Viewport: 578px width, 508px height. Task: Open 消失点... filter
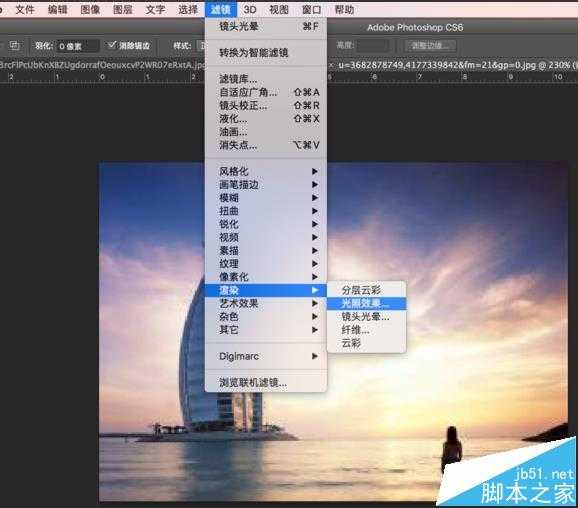pos(266,145)
